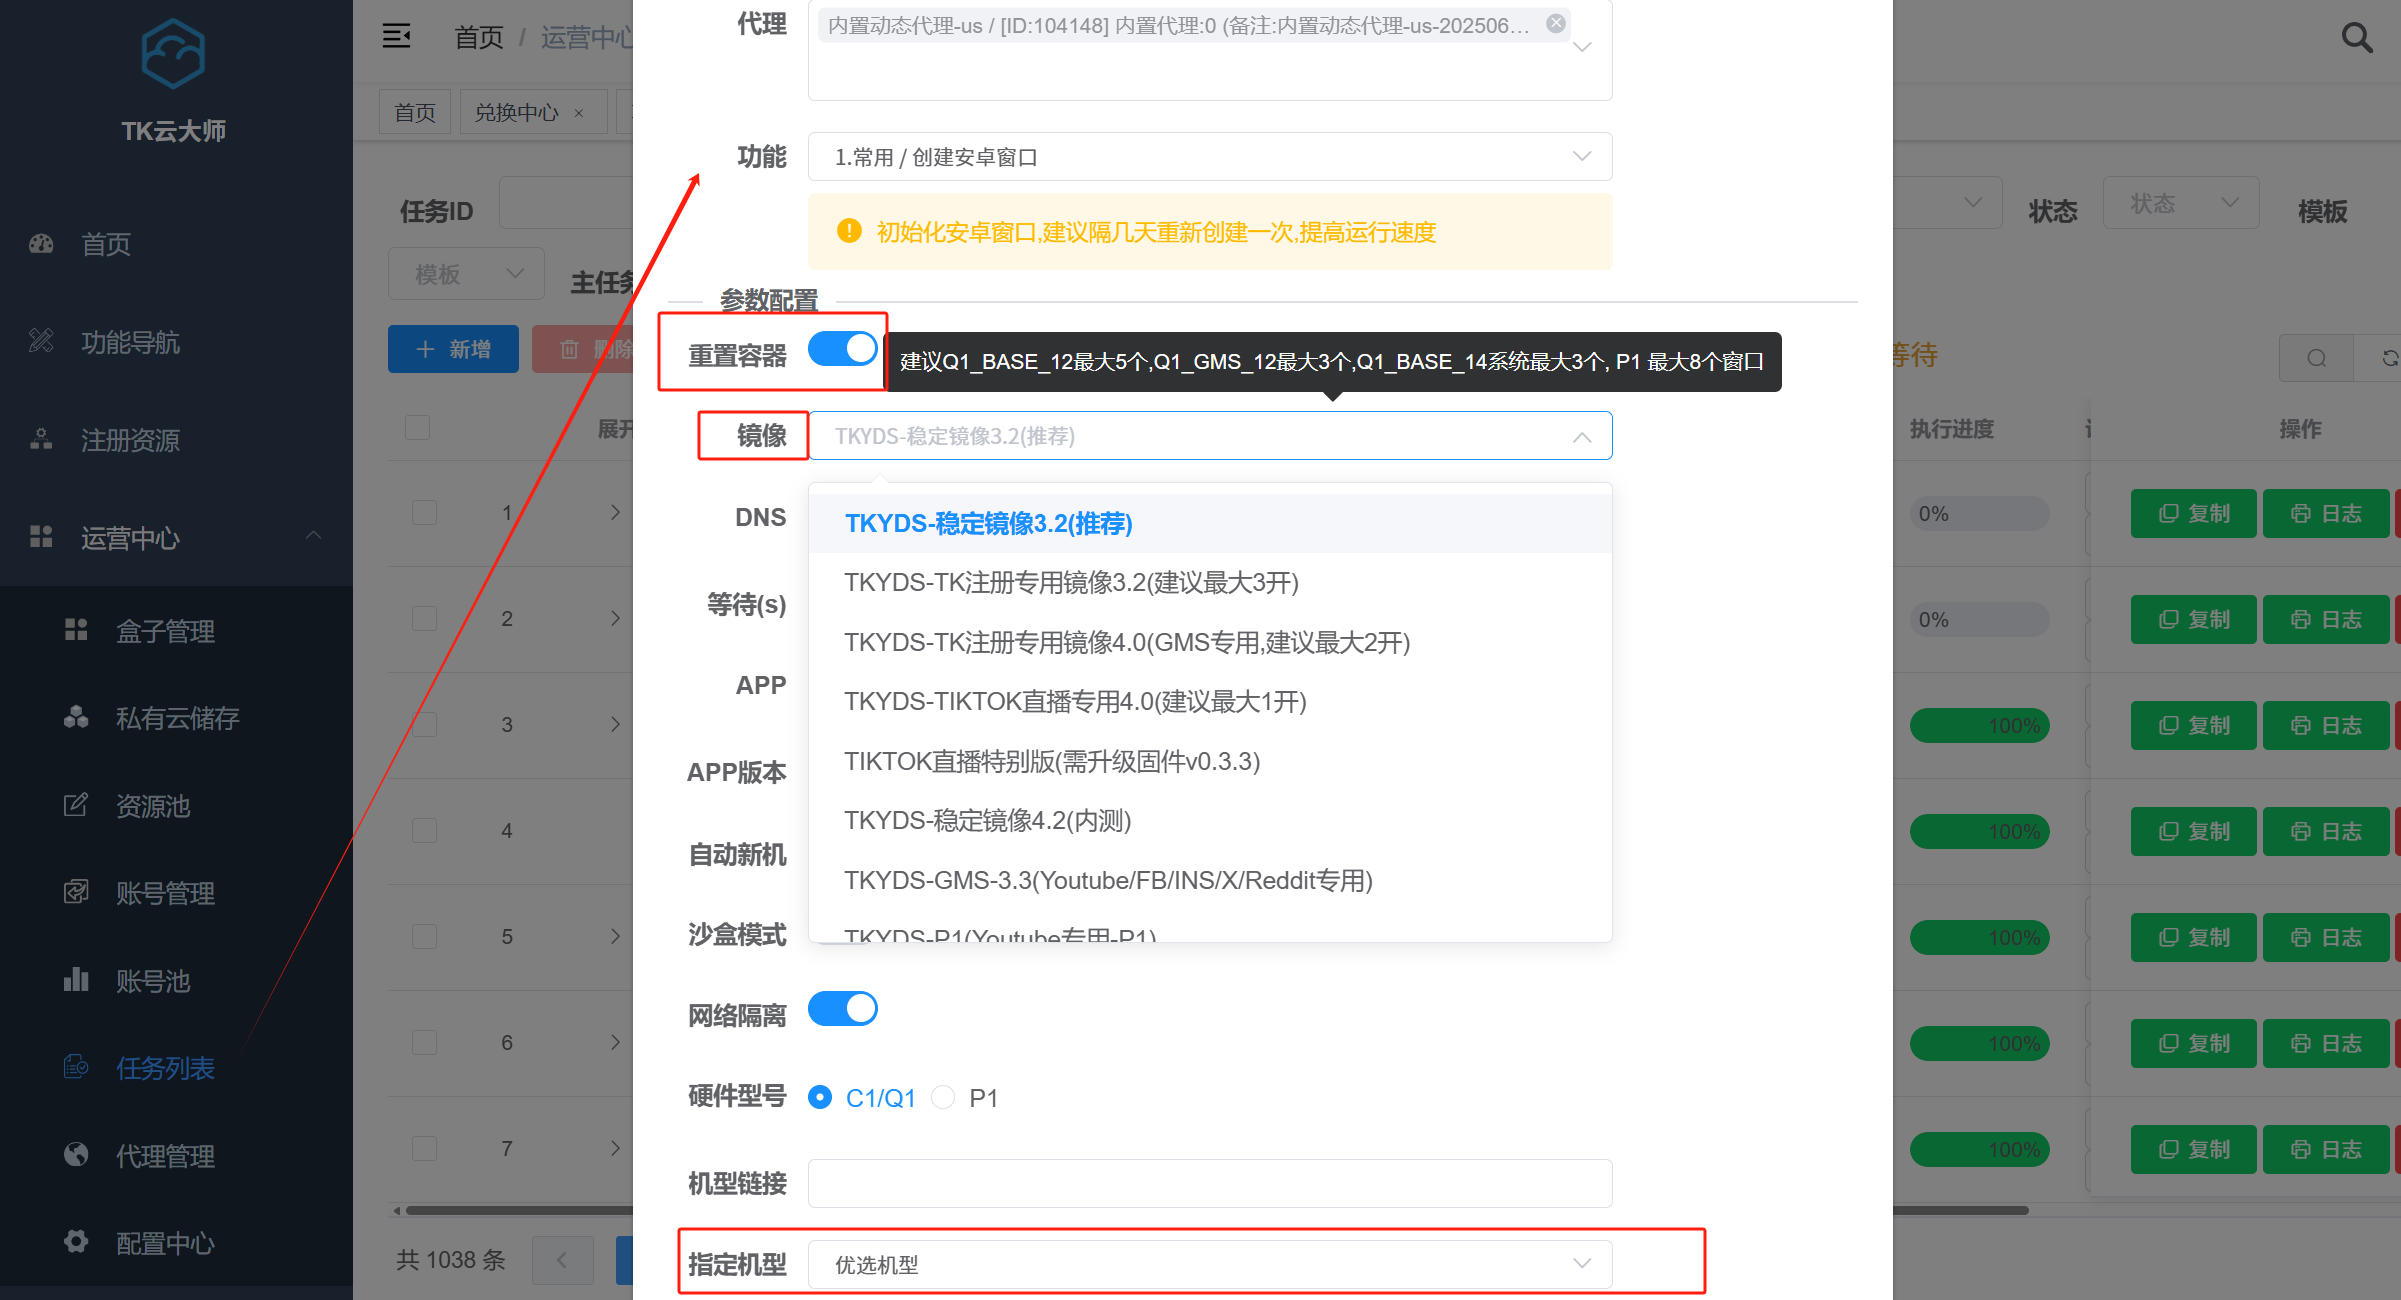
Task: Turn off the 网络隔离 switch
Action: pyautogui.click(x=842, y=1009)
